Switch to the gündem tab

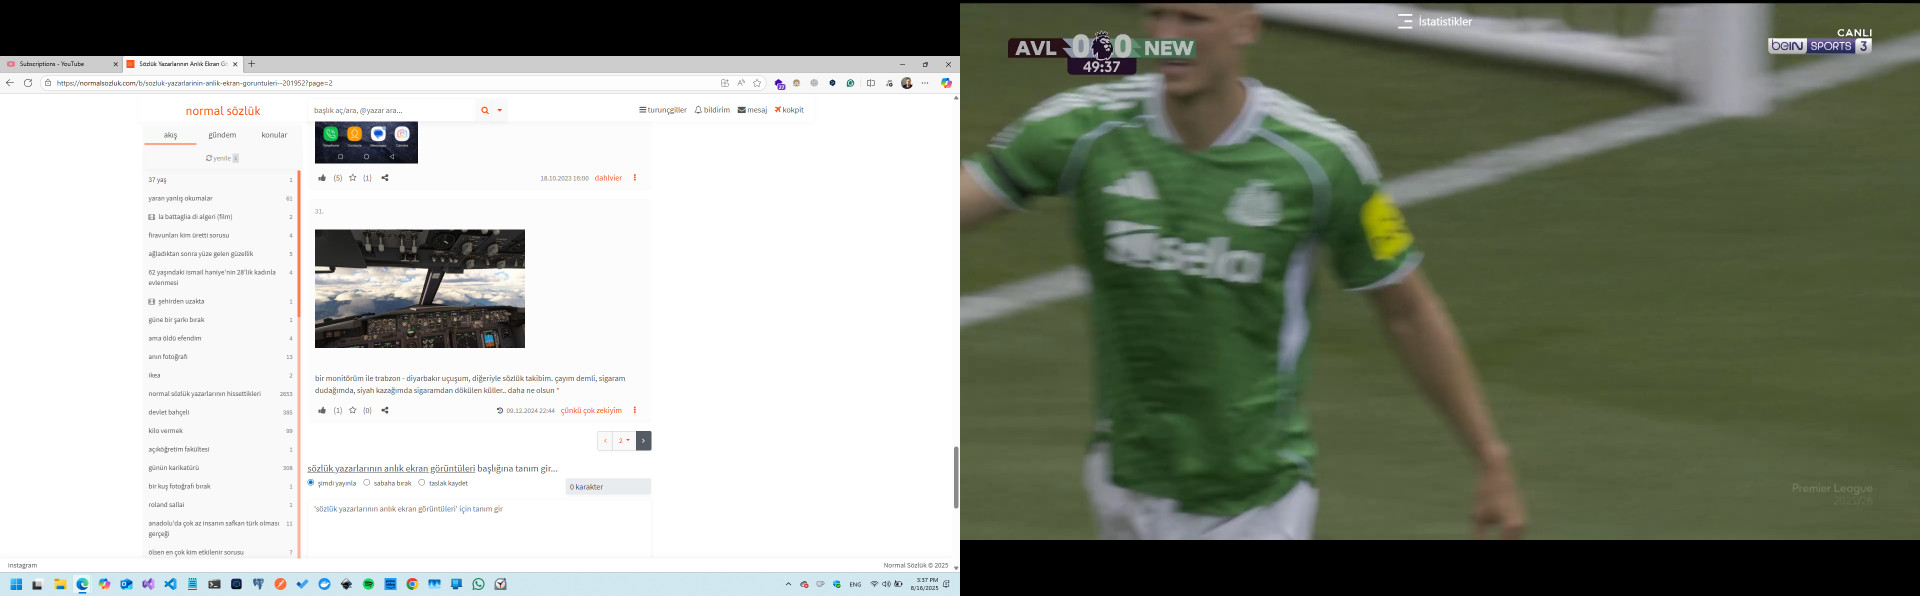(222, 135)
